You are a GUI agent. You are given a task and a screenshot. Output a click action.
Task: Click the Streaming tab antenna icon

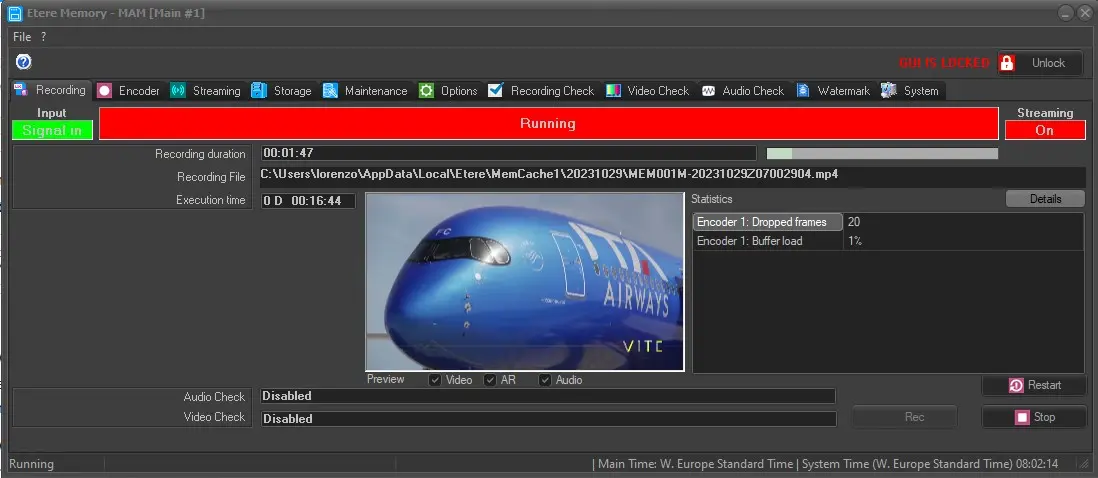(x=178, y=91)
